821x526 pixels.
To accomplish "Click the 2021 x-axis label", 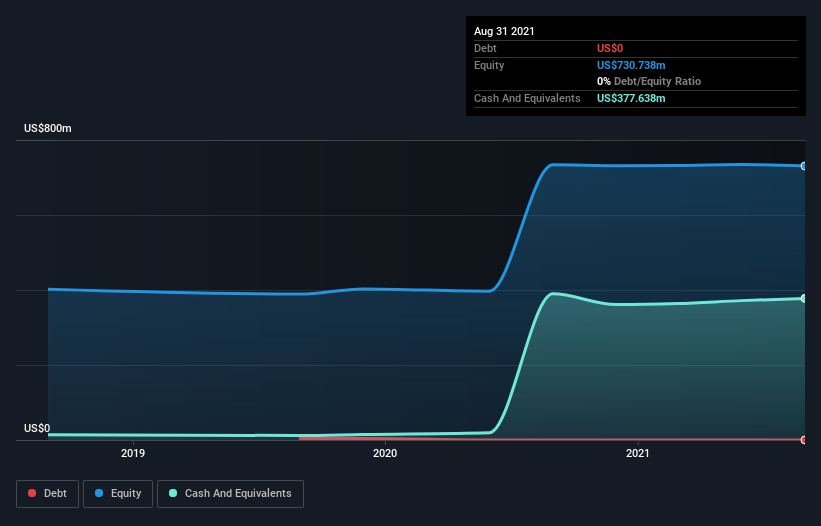I will point(638,453).
